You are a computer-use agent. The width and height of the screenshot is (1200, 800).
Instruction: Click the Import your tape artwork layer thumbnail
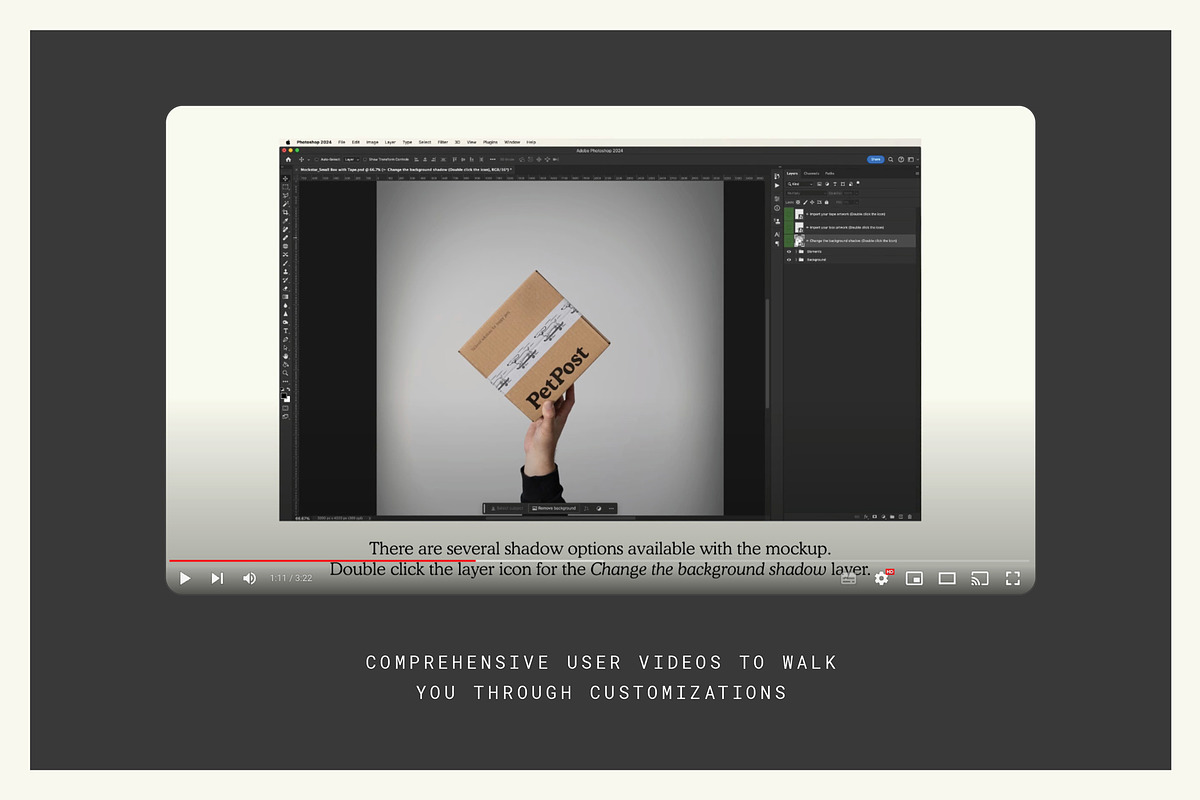pos(799,214)
